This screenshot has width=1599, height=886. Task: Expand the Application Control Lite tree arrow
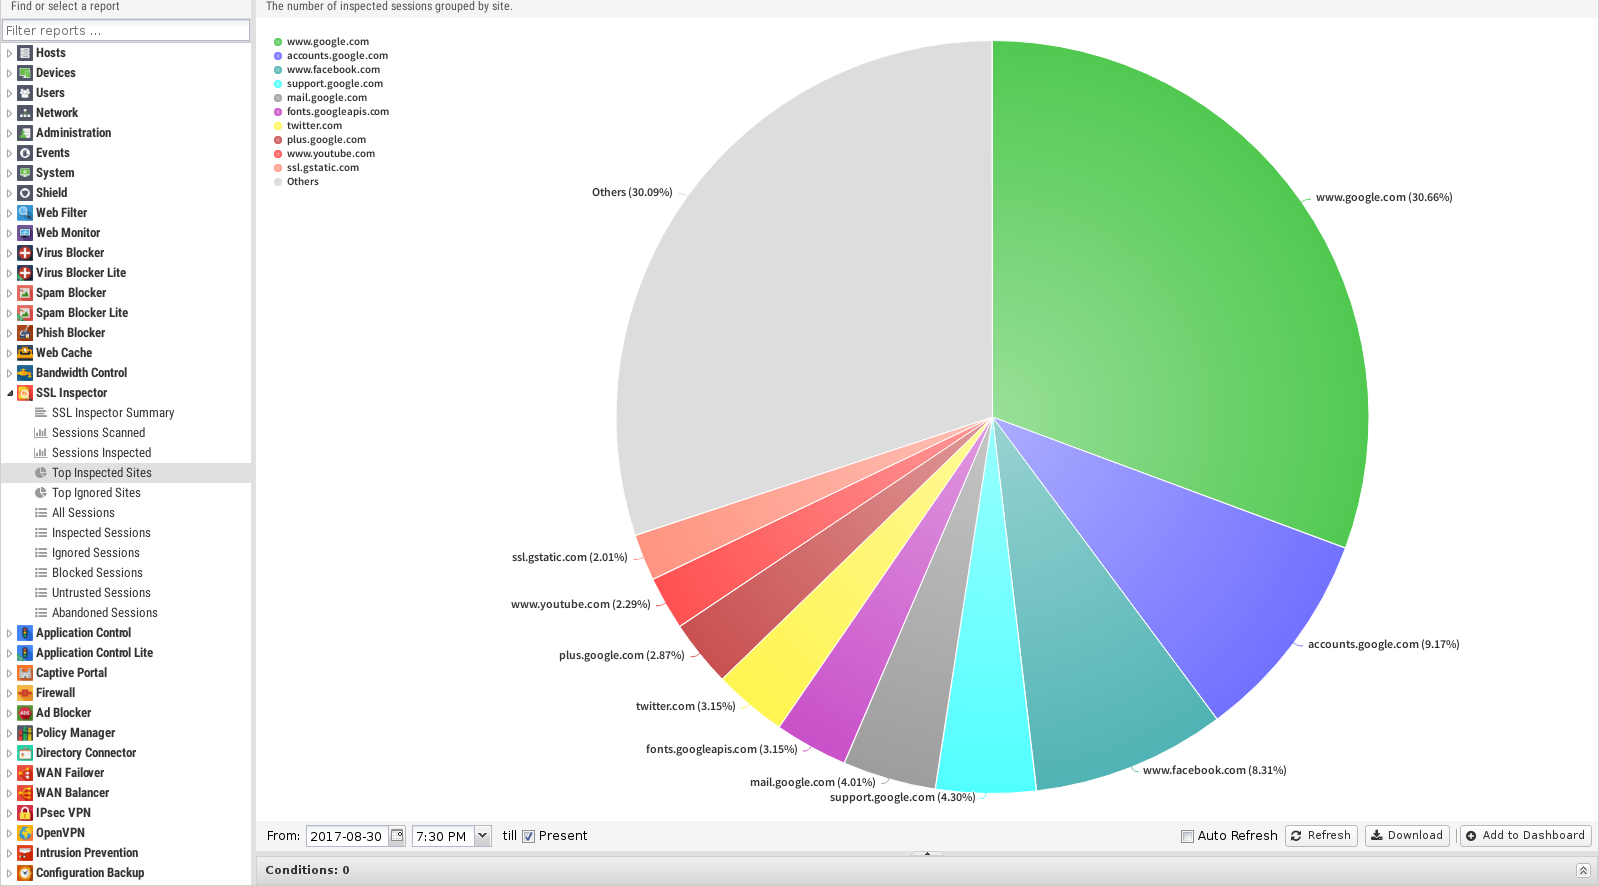click(x=10, y=653)
